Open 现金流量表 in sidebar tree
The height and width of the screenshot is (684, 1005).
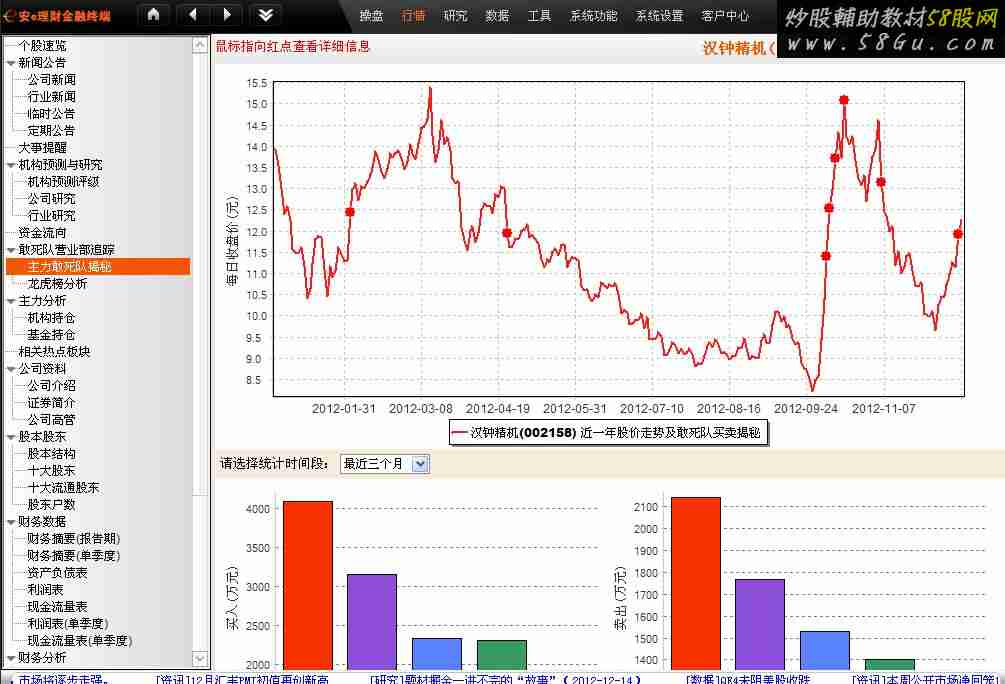57,606
